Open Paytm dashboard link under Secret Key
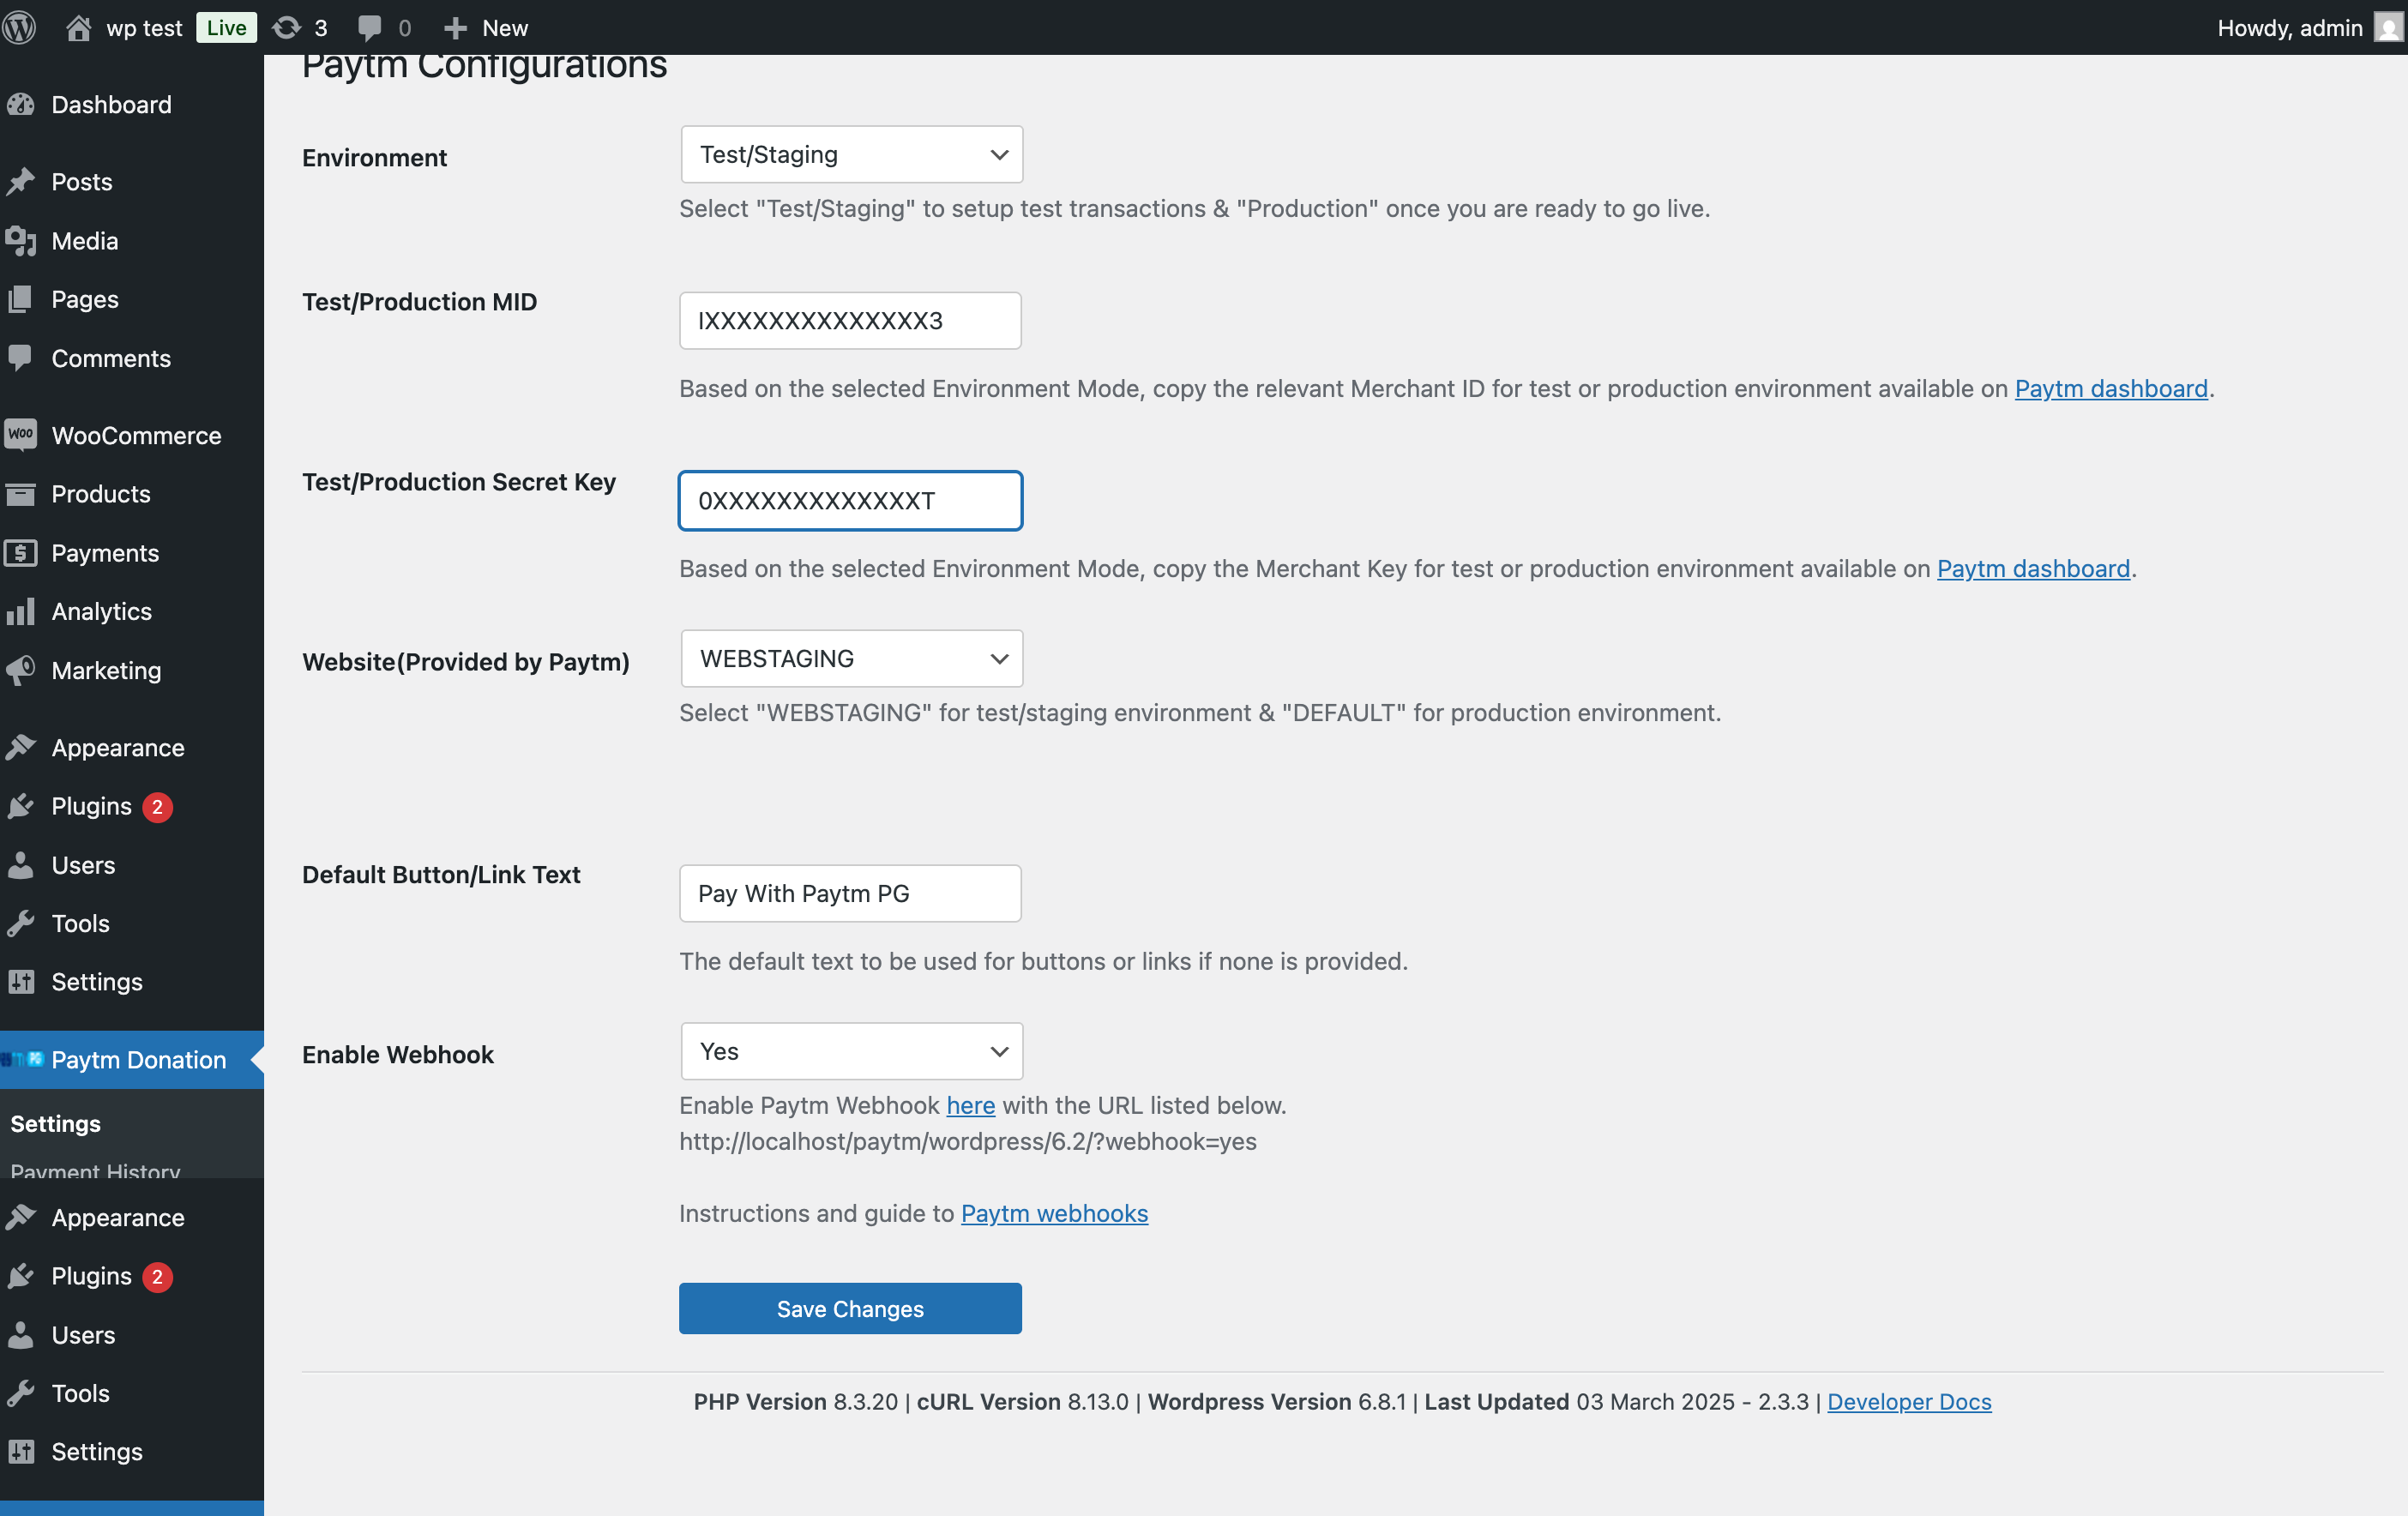 pyautogui.click(x=2033, y=568)
